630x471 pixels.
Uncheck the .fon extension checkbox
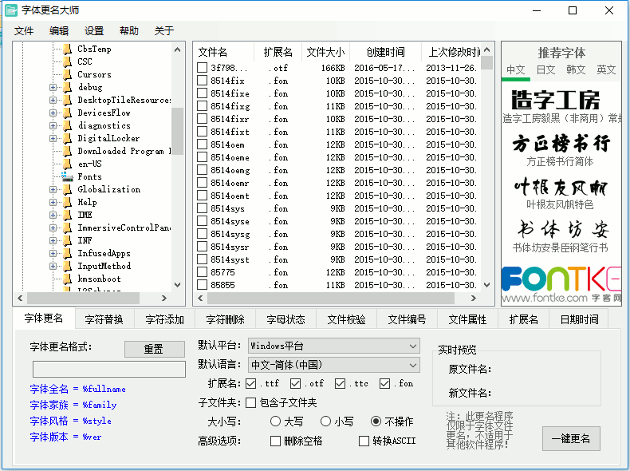tap(385, 384)
